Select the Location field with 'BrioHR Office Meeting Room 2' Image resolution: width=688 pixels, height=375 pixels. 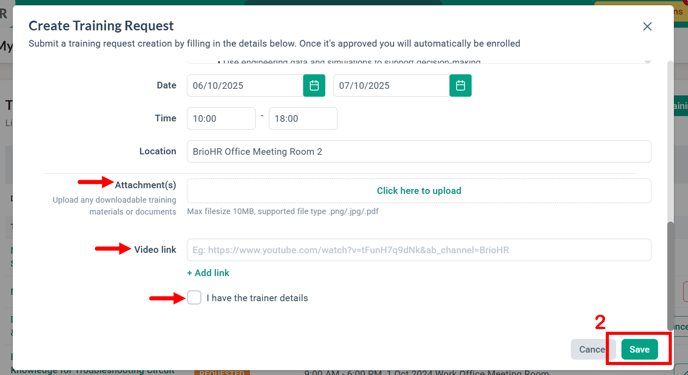coord(419,151)
